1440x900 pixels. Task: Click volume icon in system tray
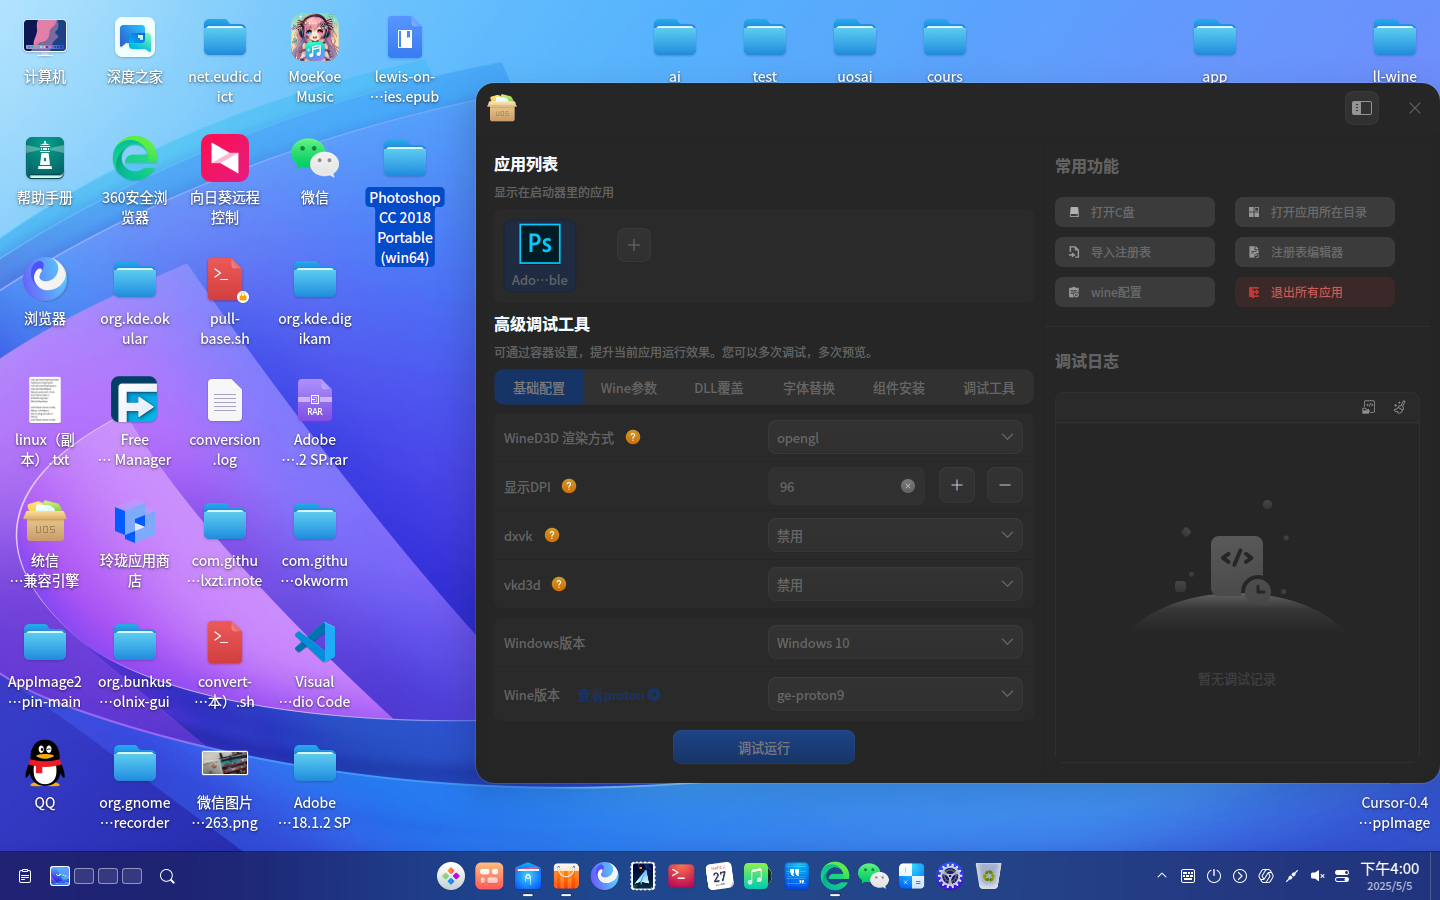point(1317,876)
